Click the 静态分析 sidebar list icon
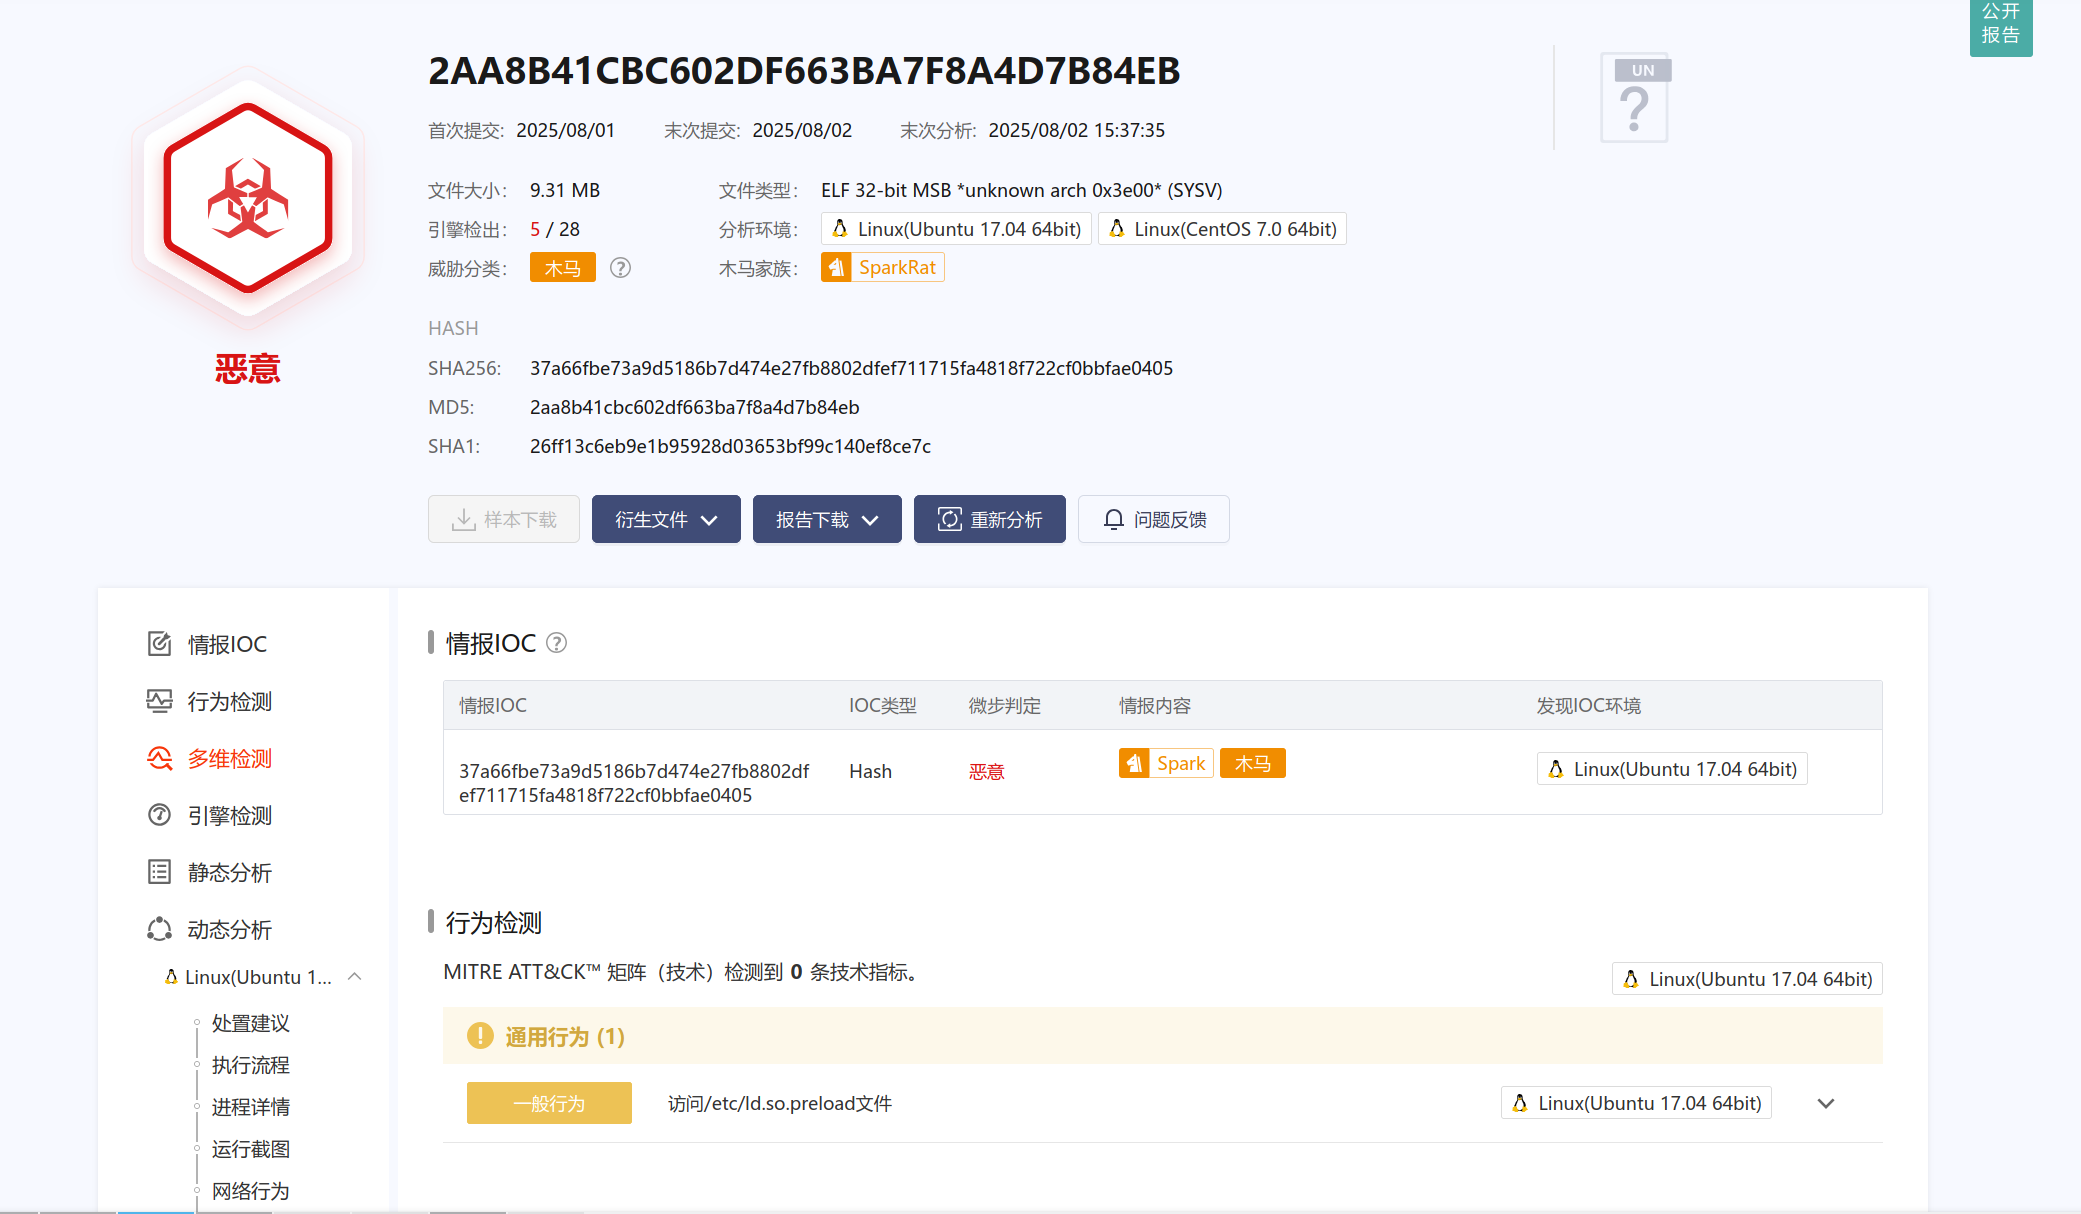Image resolution: width=2081 pixels, height=1214 pixels. pos(159,872)
